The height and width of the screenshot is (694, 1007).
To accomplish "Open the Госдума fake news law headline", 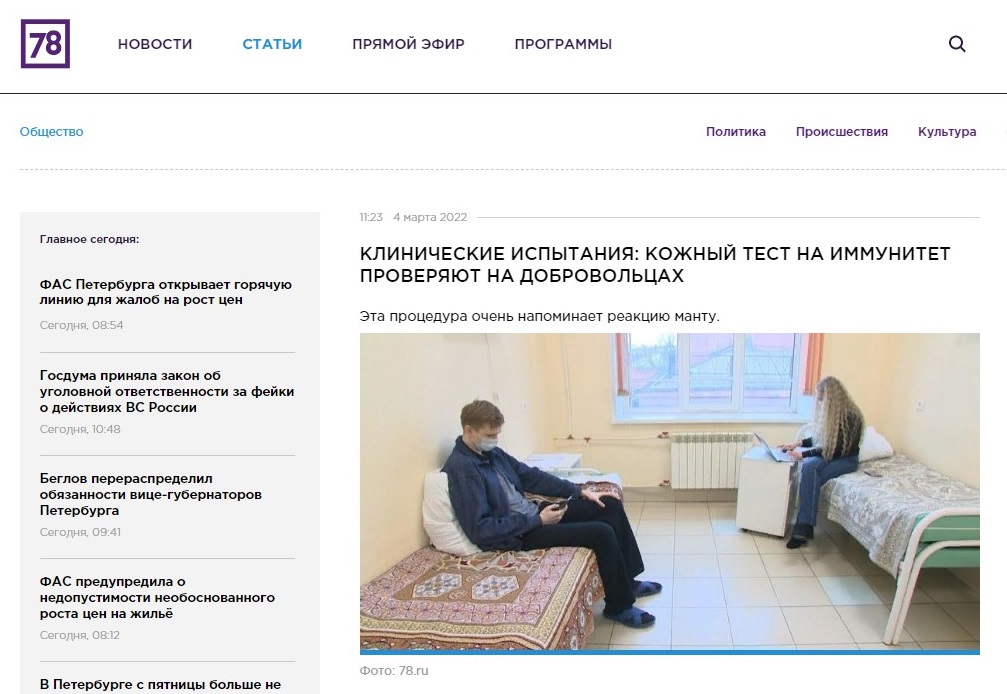I will [167, 391].
